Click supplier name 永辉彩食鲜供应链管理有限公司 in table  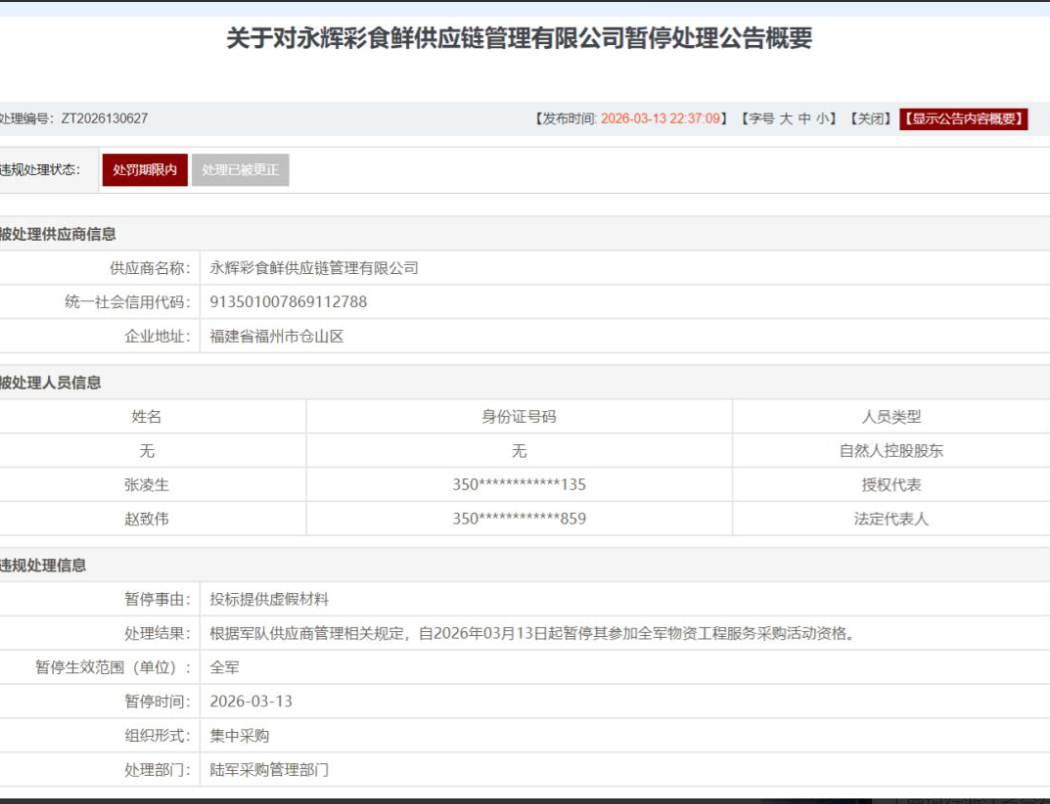[x=314, y=268]
